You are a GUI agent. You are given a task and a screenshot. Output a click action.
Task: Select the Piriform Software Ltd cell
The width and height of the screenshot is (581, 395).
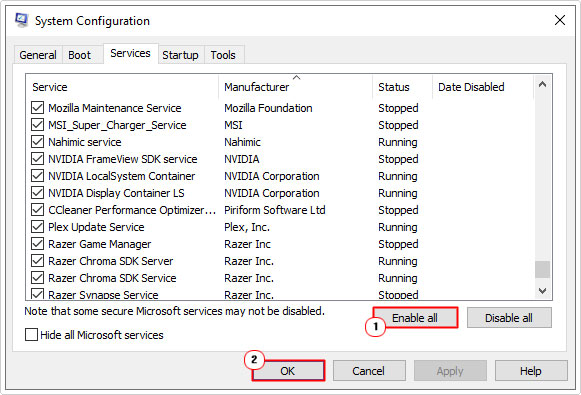pos(275,210)
